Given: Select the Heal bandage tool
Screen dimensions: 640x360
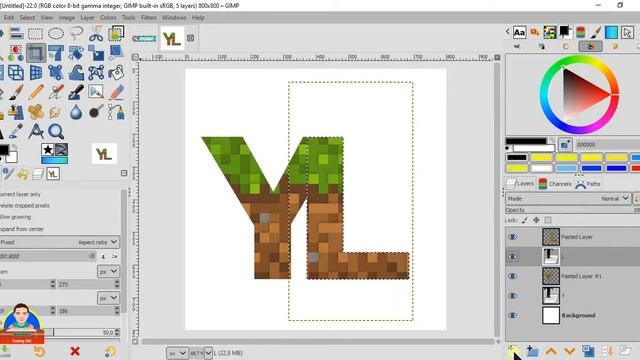Looking at the screenshot, I should [36, 112].
